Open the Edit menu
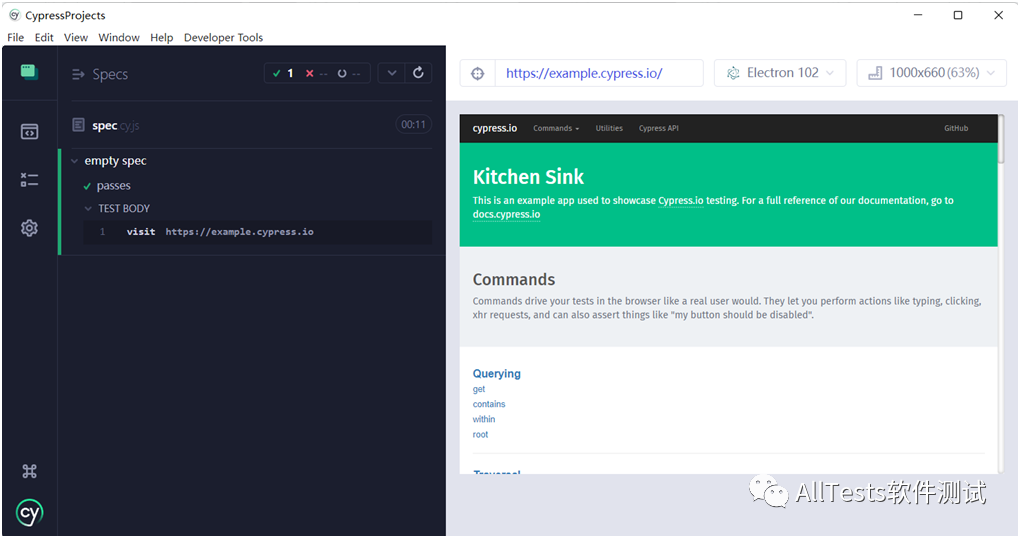 pos(44,37)
